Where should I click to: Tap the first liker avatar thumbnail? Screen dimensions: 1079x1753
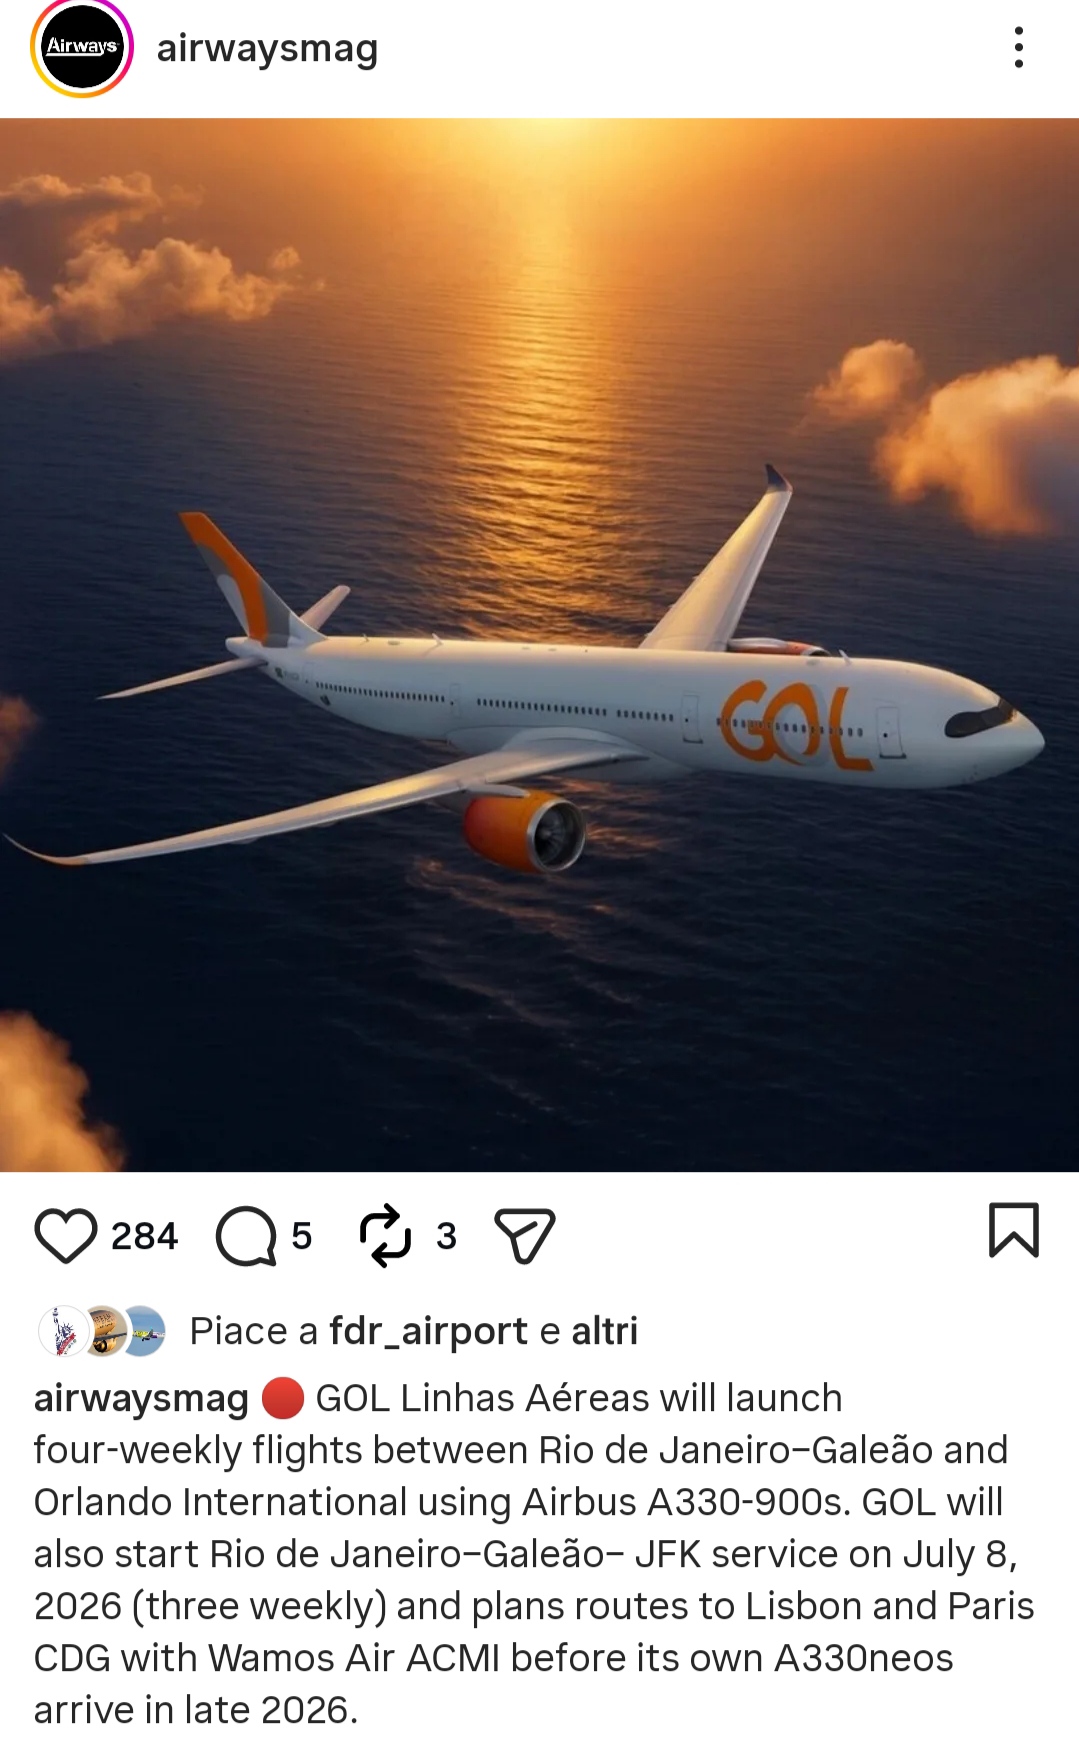62,1331
